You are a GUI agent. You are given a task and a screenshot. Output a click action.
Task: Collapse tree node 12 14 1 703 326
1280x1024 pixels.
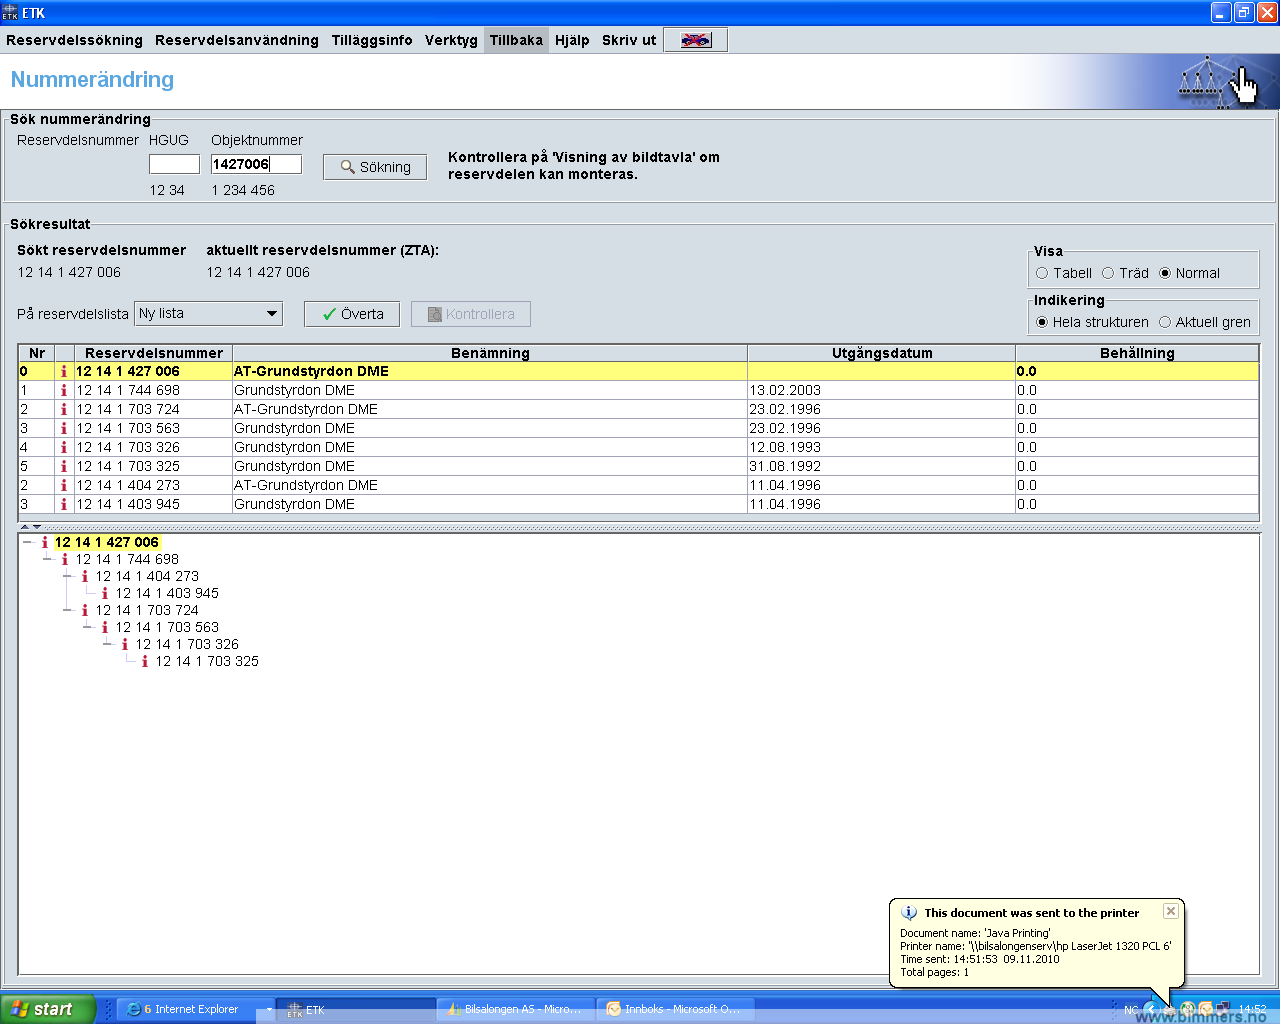click(108, 644)
